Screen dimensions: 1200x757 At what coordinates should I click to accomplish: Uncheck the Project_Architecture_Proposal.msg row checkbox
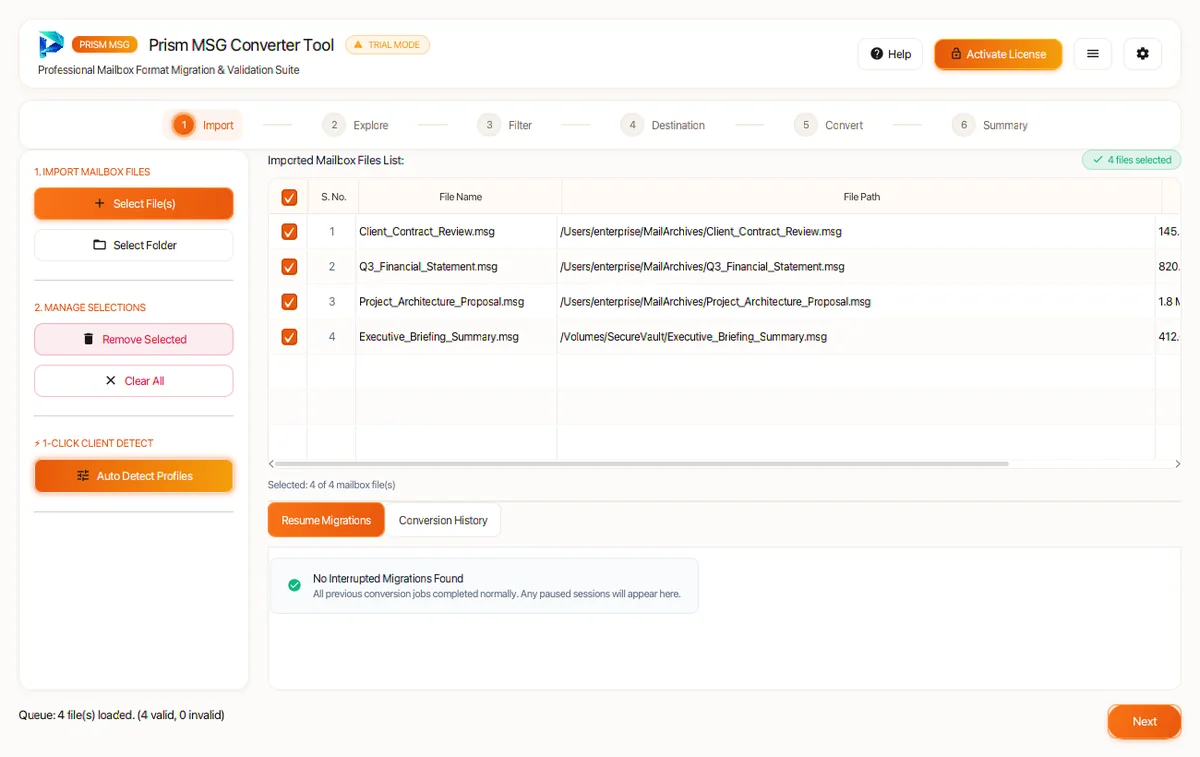[289, 302]
